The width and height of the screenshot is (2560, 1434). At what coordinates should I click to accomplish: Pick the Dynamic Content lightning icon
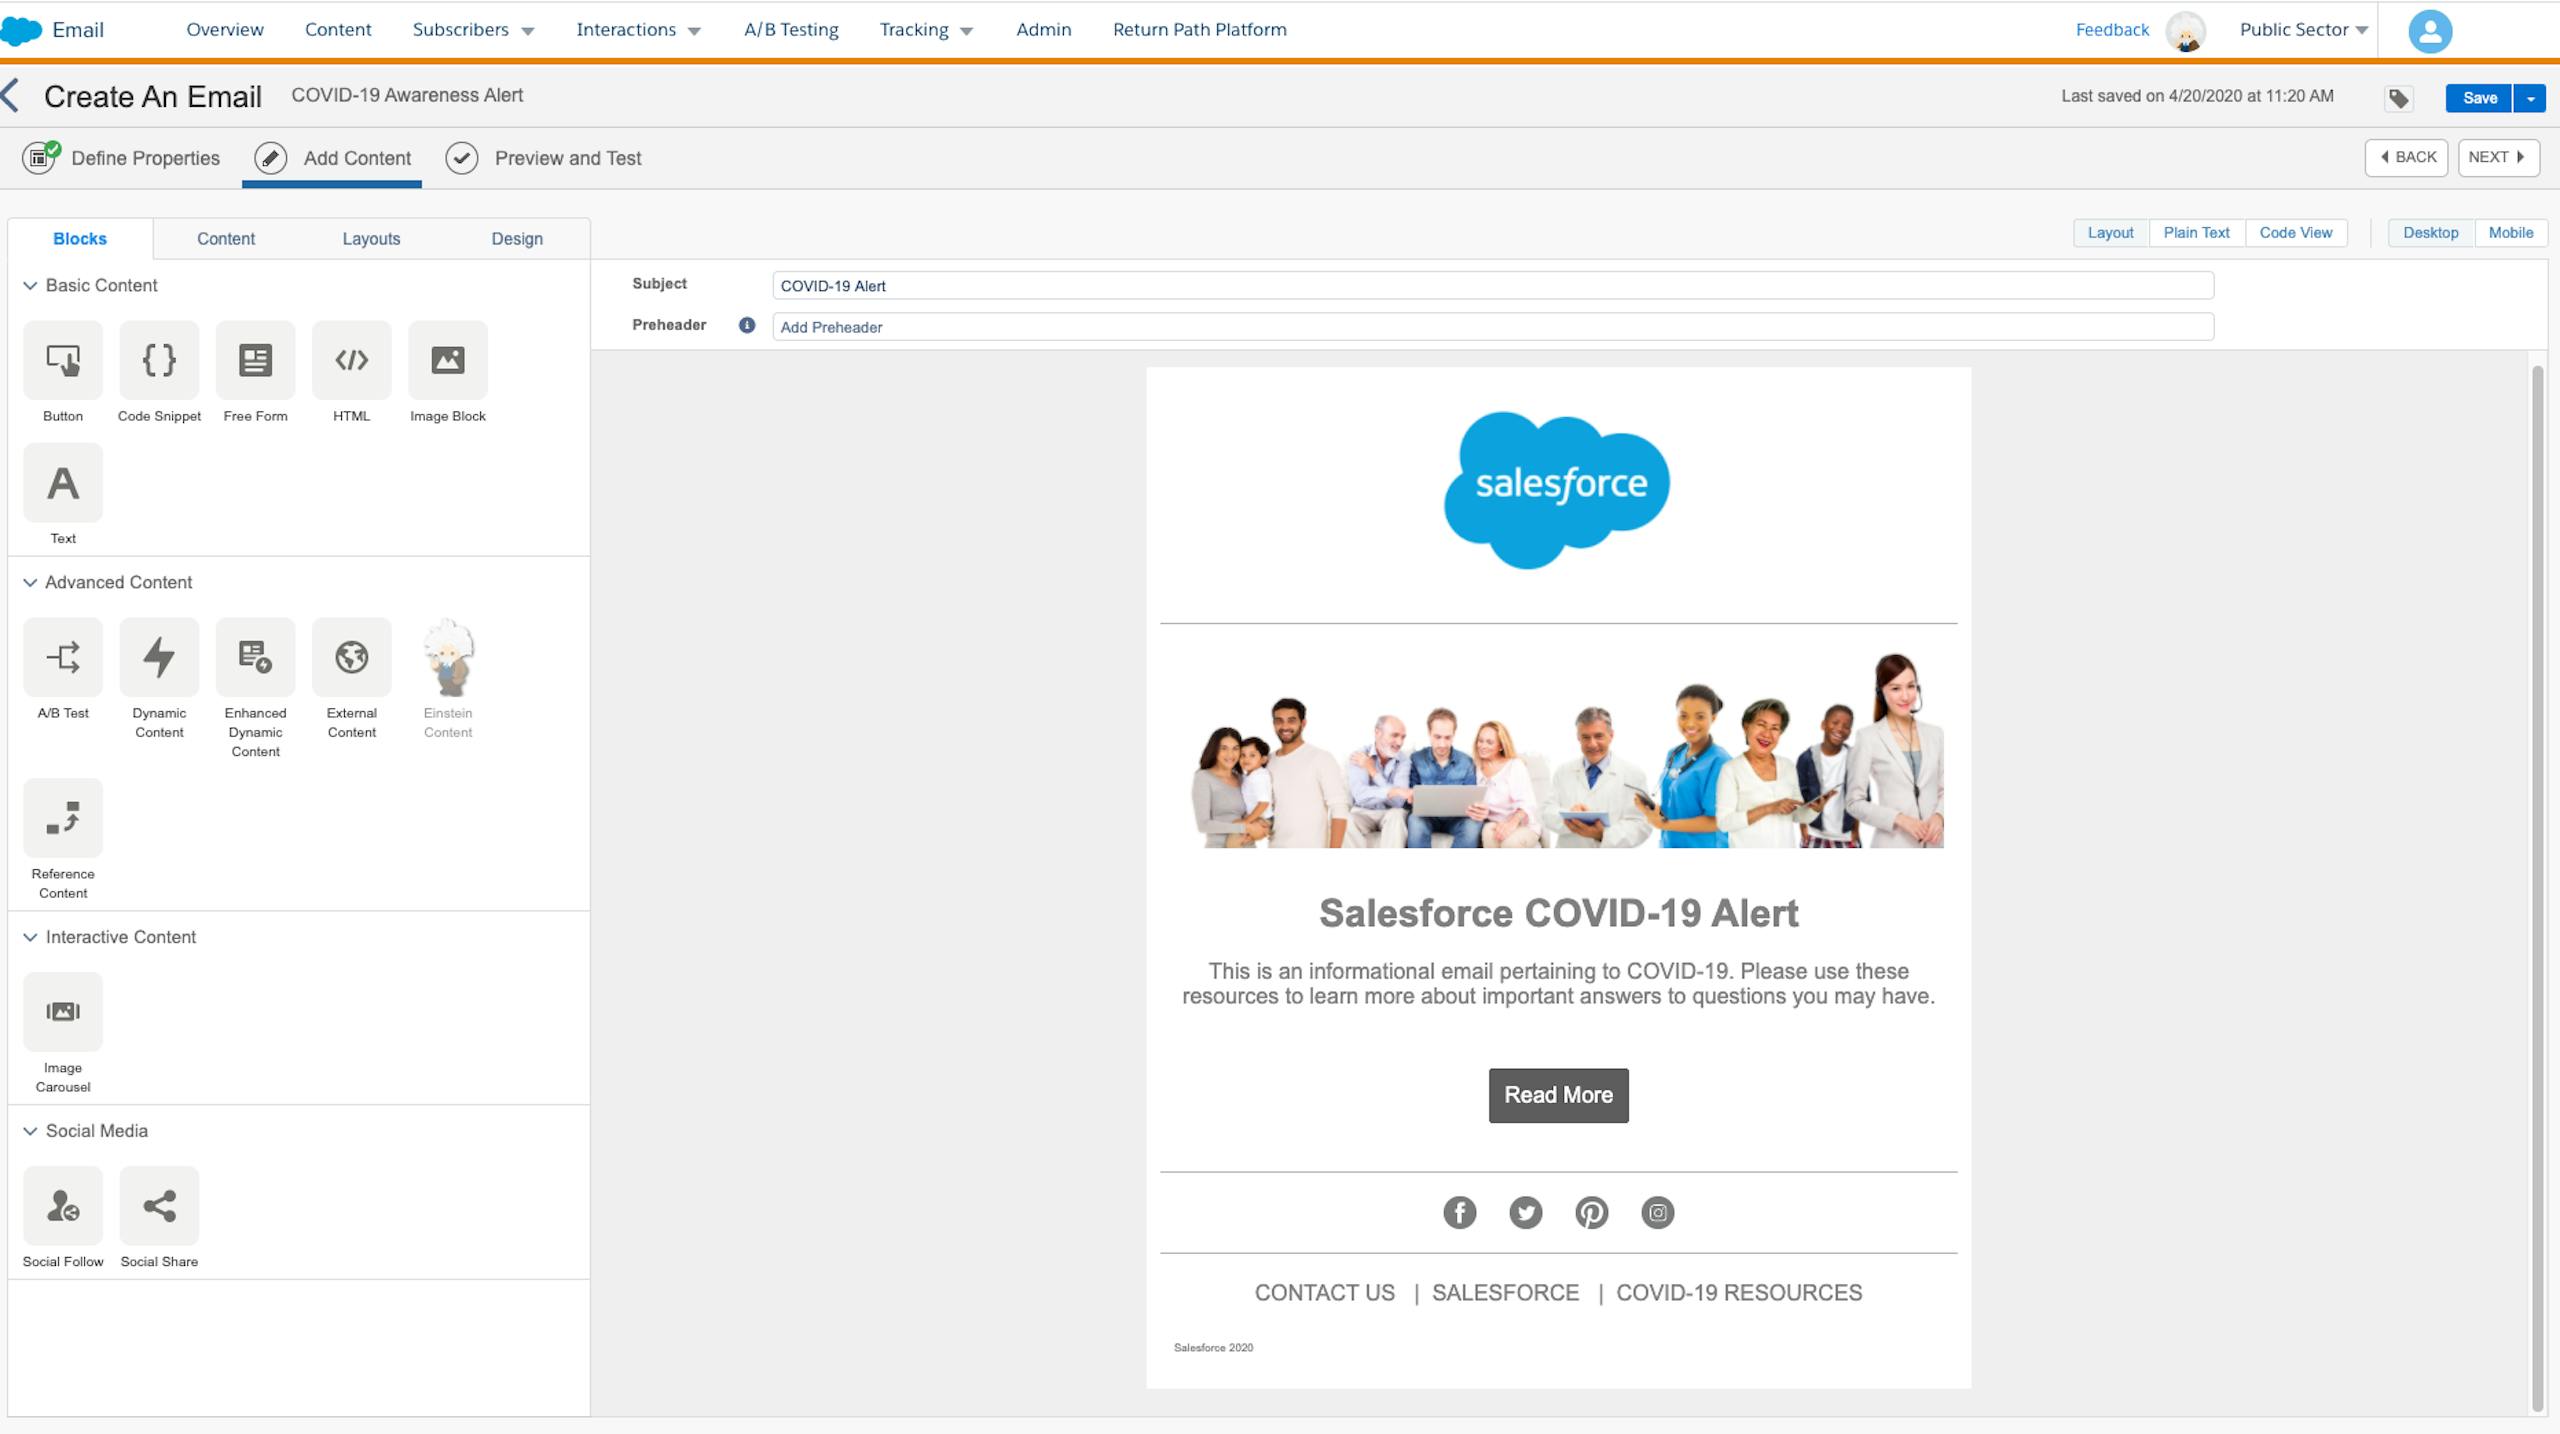tap(159, 657)
